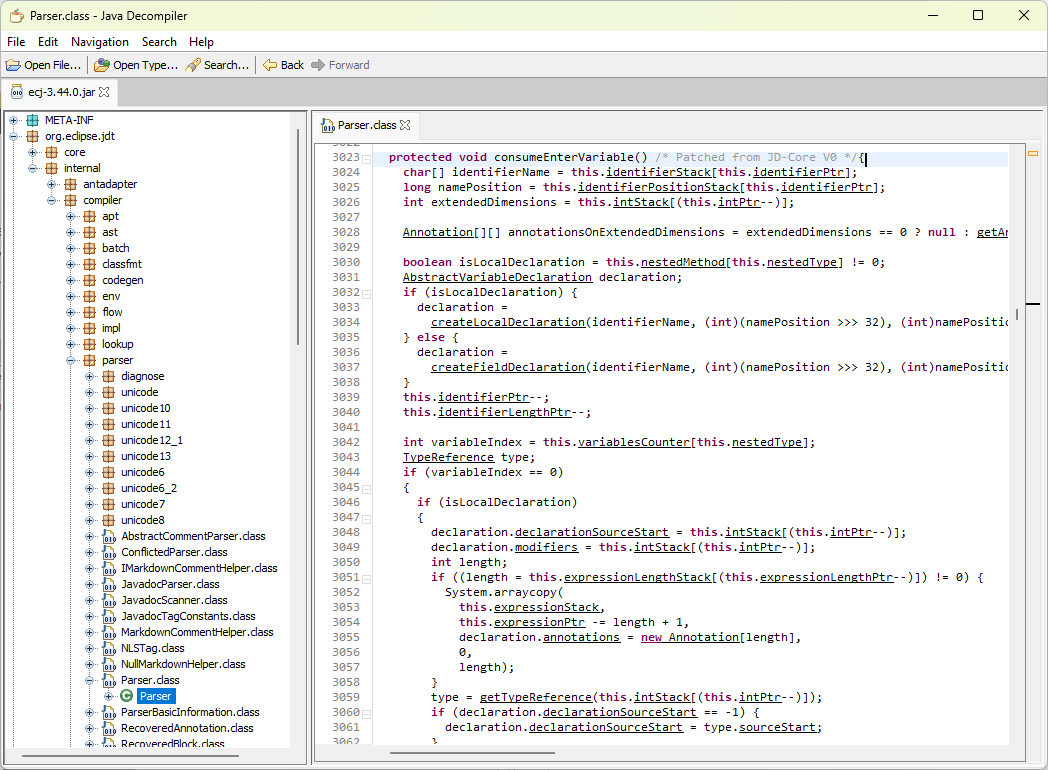
Task: Expand the META-INF tree node
Action: 14,120
